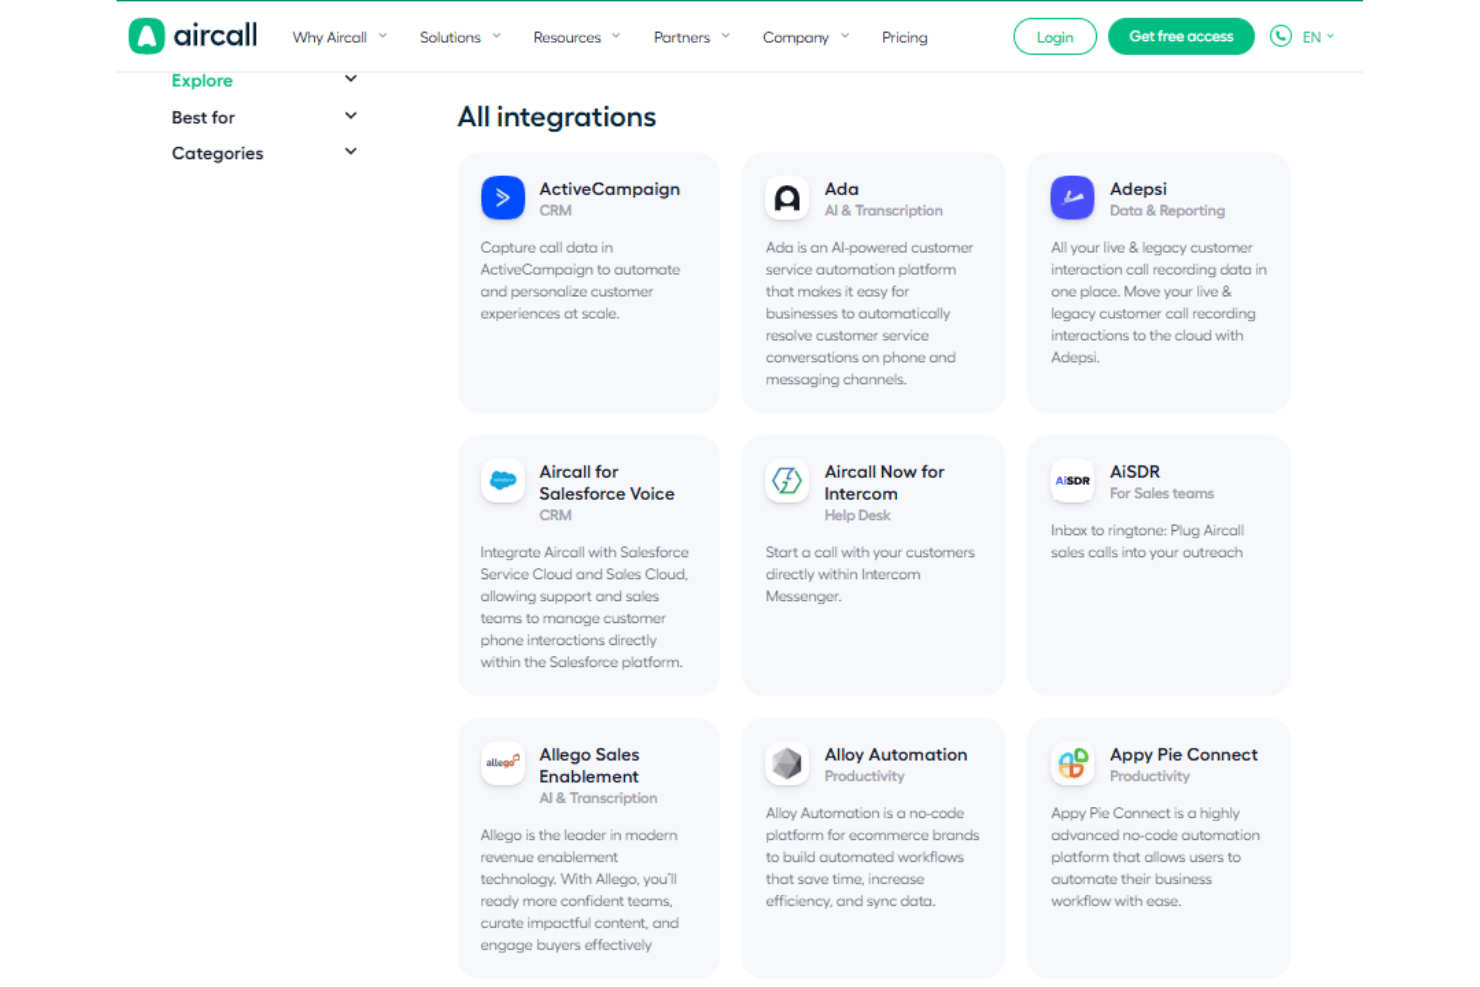The width and height of the screenshot is (1480, 987).
Task: Click the Salesforce cloud logo icon
Action: click(503, 481)
